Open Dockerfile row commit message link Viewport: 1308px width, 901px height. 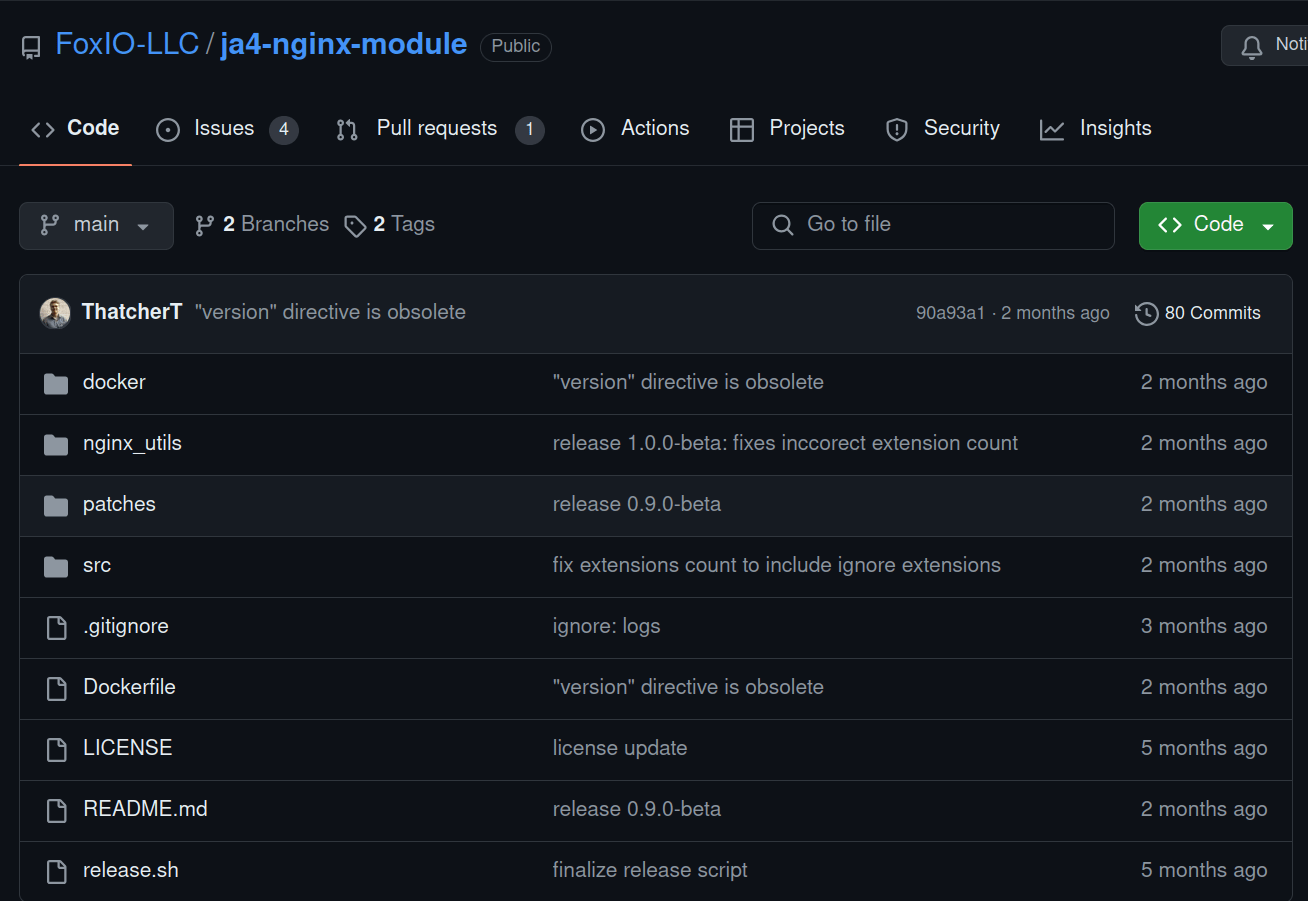point(688,687)
